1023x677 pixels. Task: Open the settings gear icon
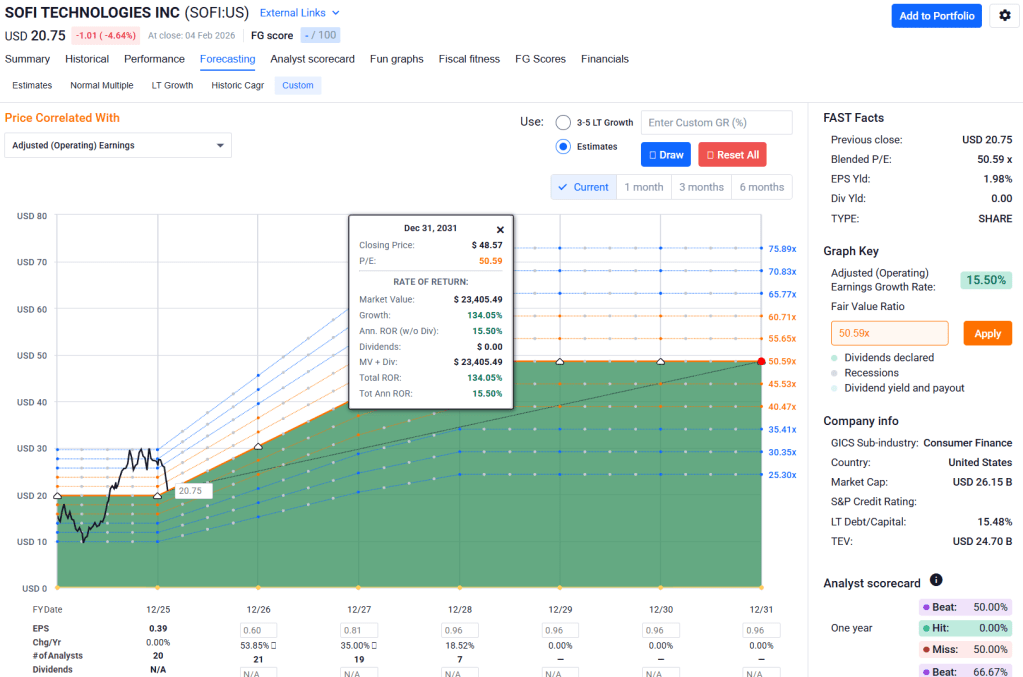(x=1004, y=16)
